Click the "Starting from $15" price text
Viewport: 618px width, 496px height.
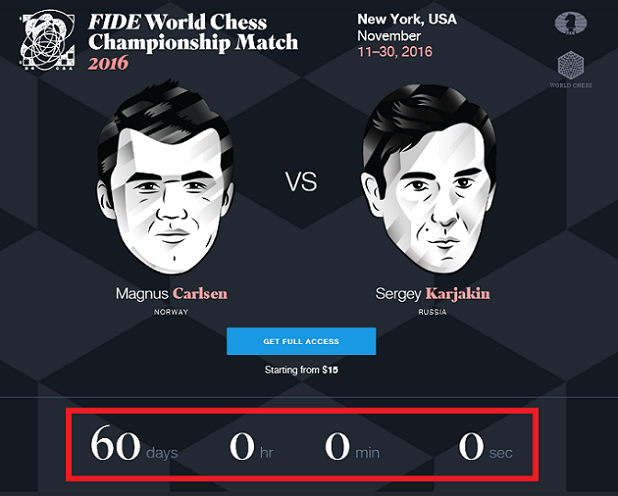(301, 370)
